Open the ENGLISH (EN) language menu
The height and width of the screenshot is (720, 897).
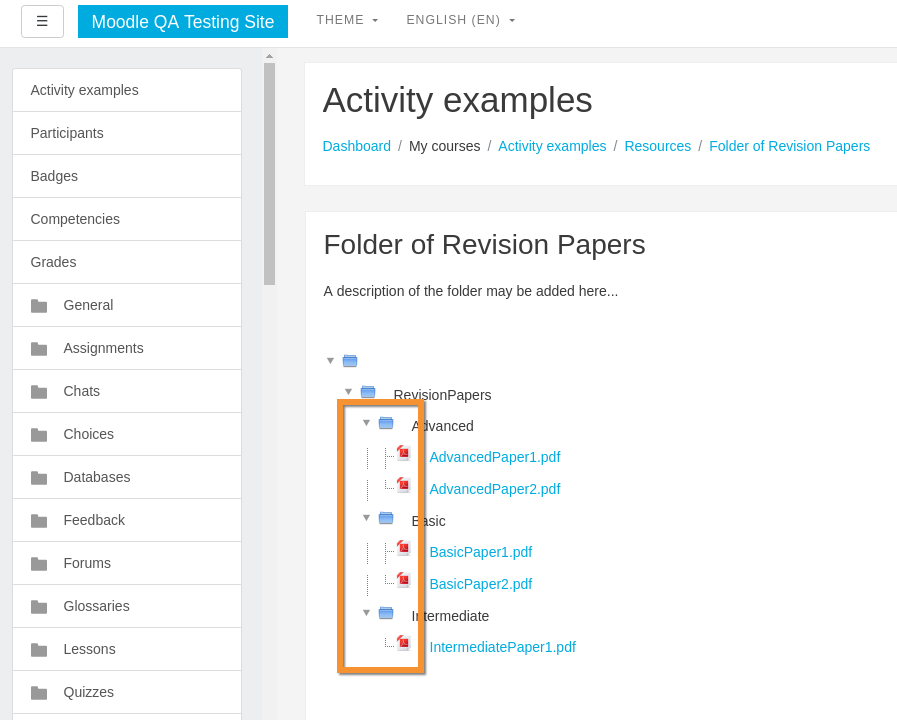[461, 20]
